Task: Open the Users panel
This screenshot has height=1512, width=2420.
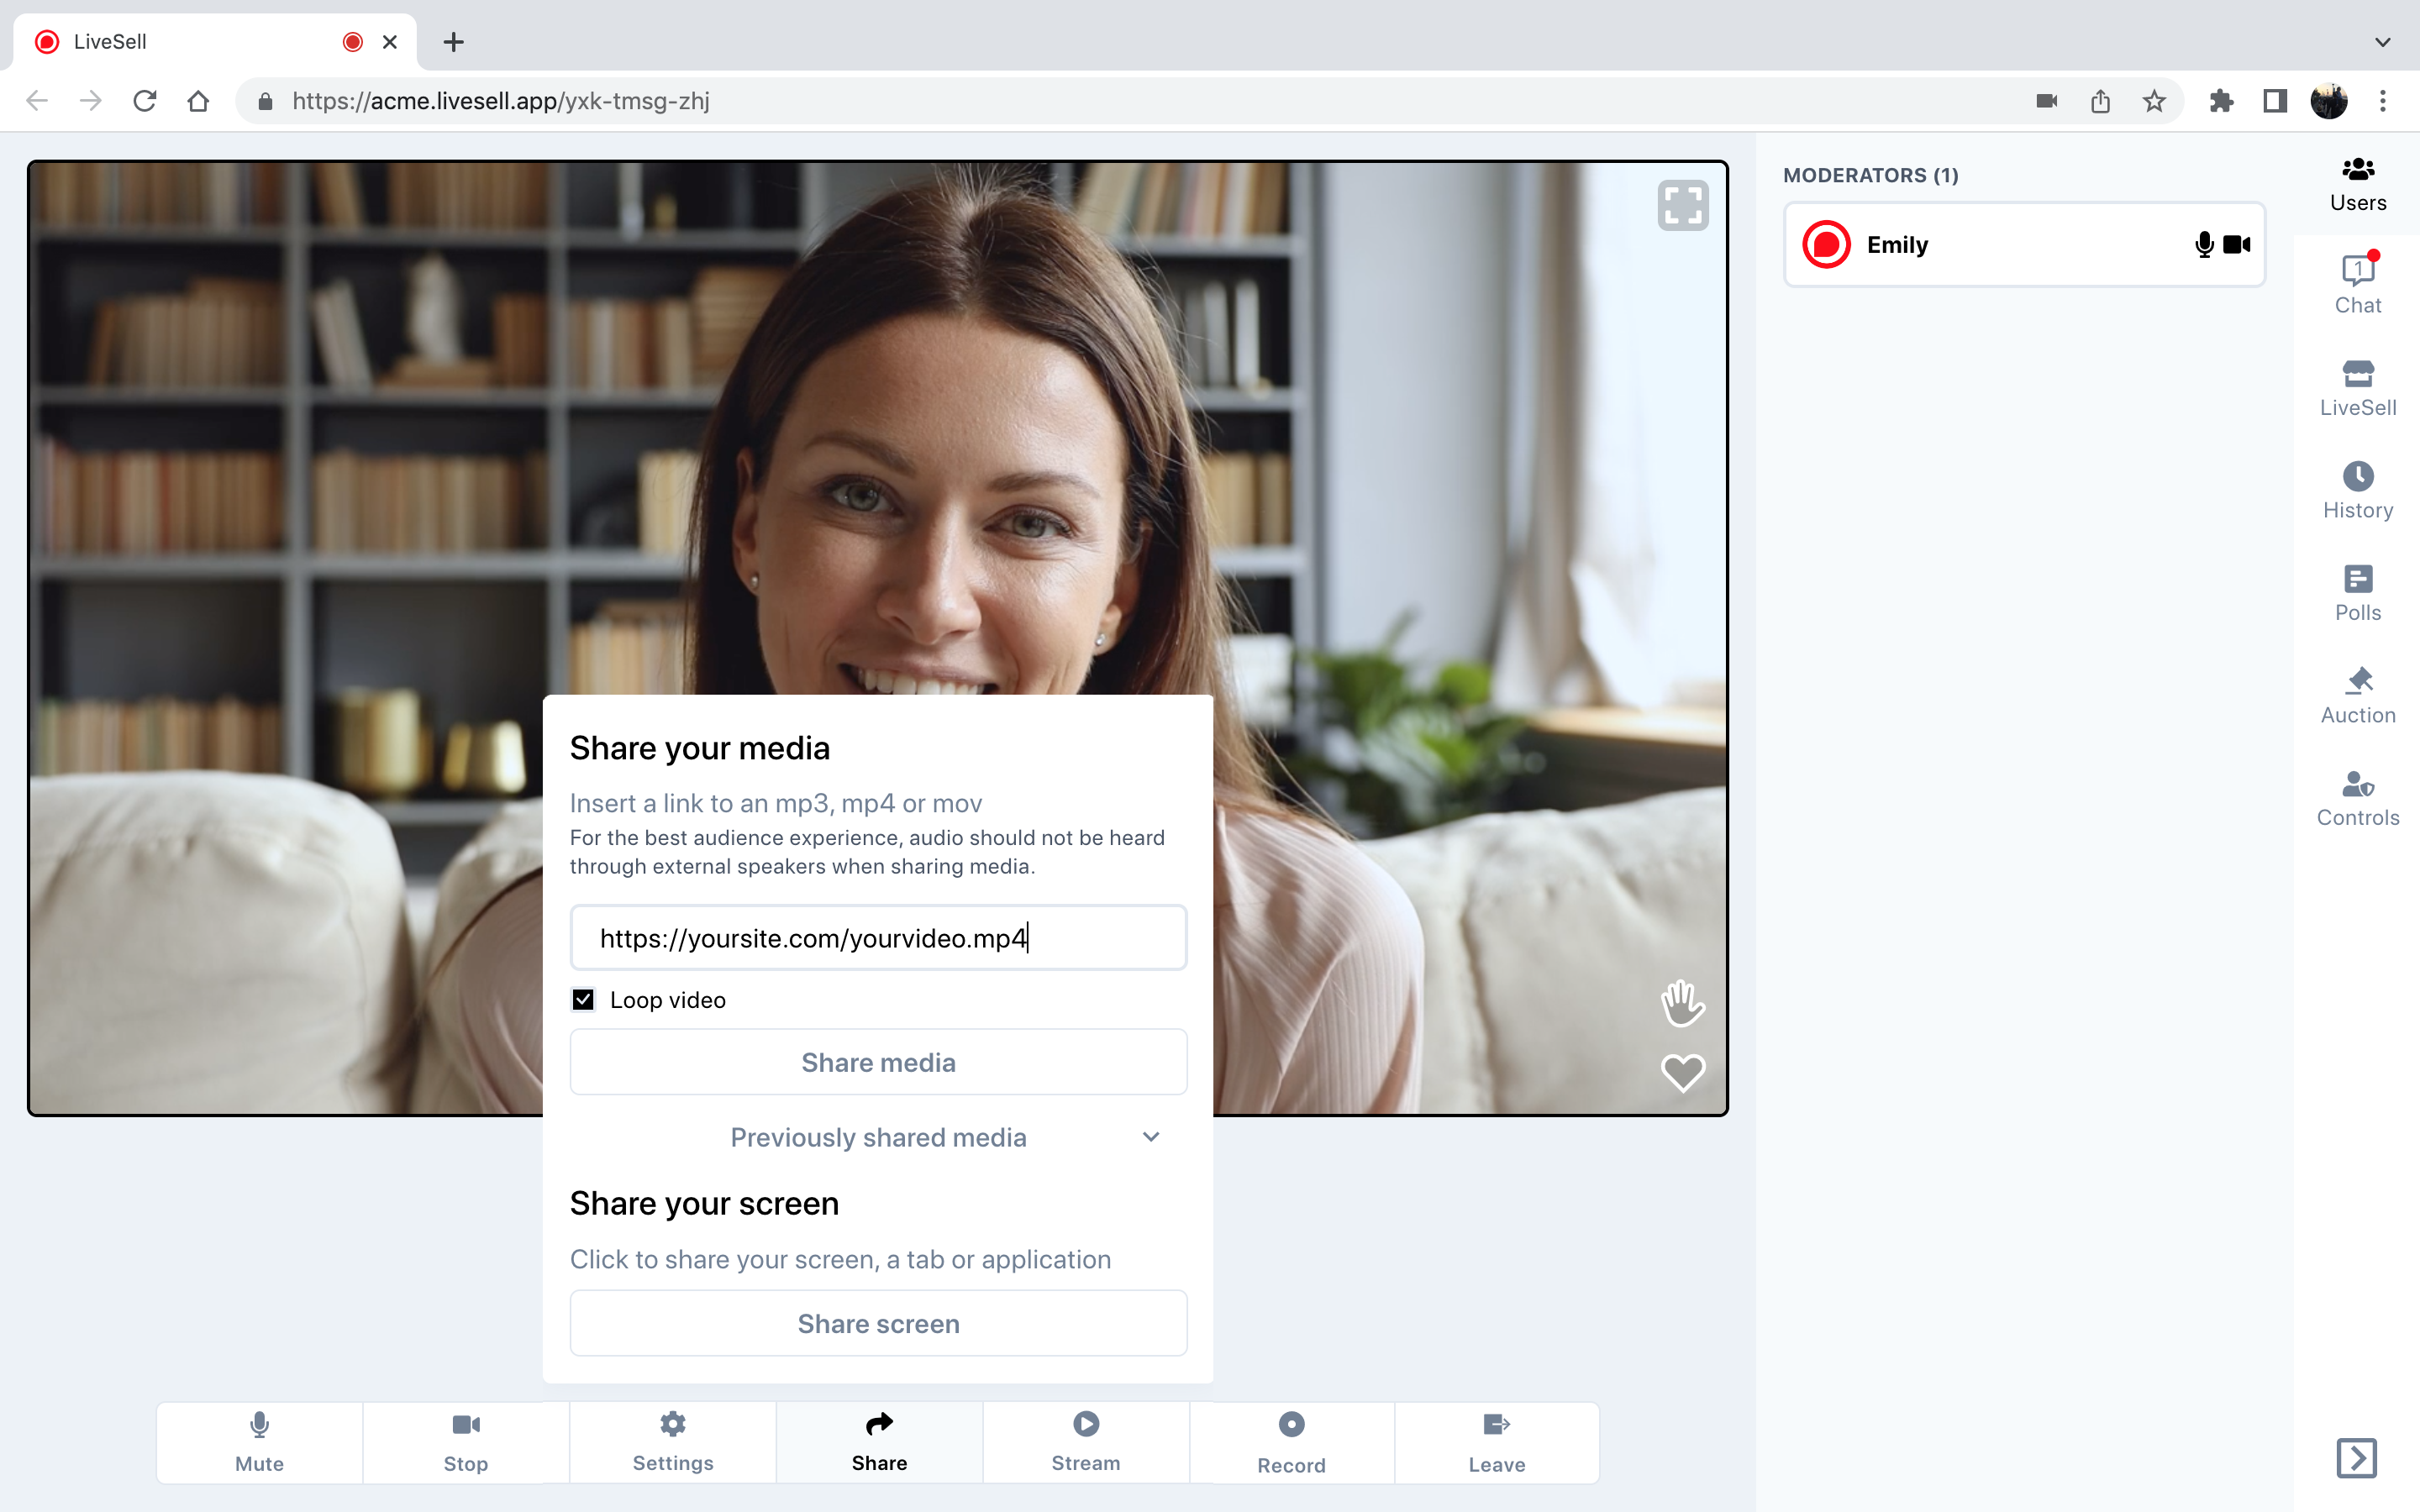Action: coord(2357,185)
